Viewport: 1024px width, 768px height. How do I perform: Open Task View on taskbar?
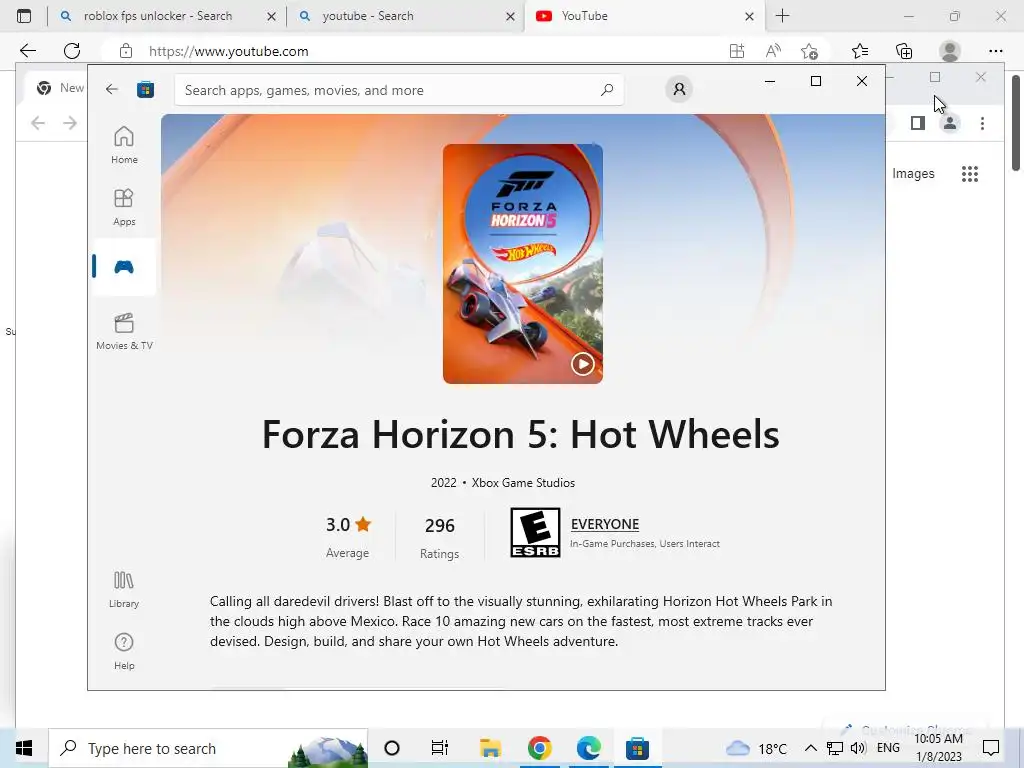coord(440,748)
